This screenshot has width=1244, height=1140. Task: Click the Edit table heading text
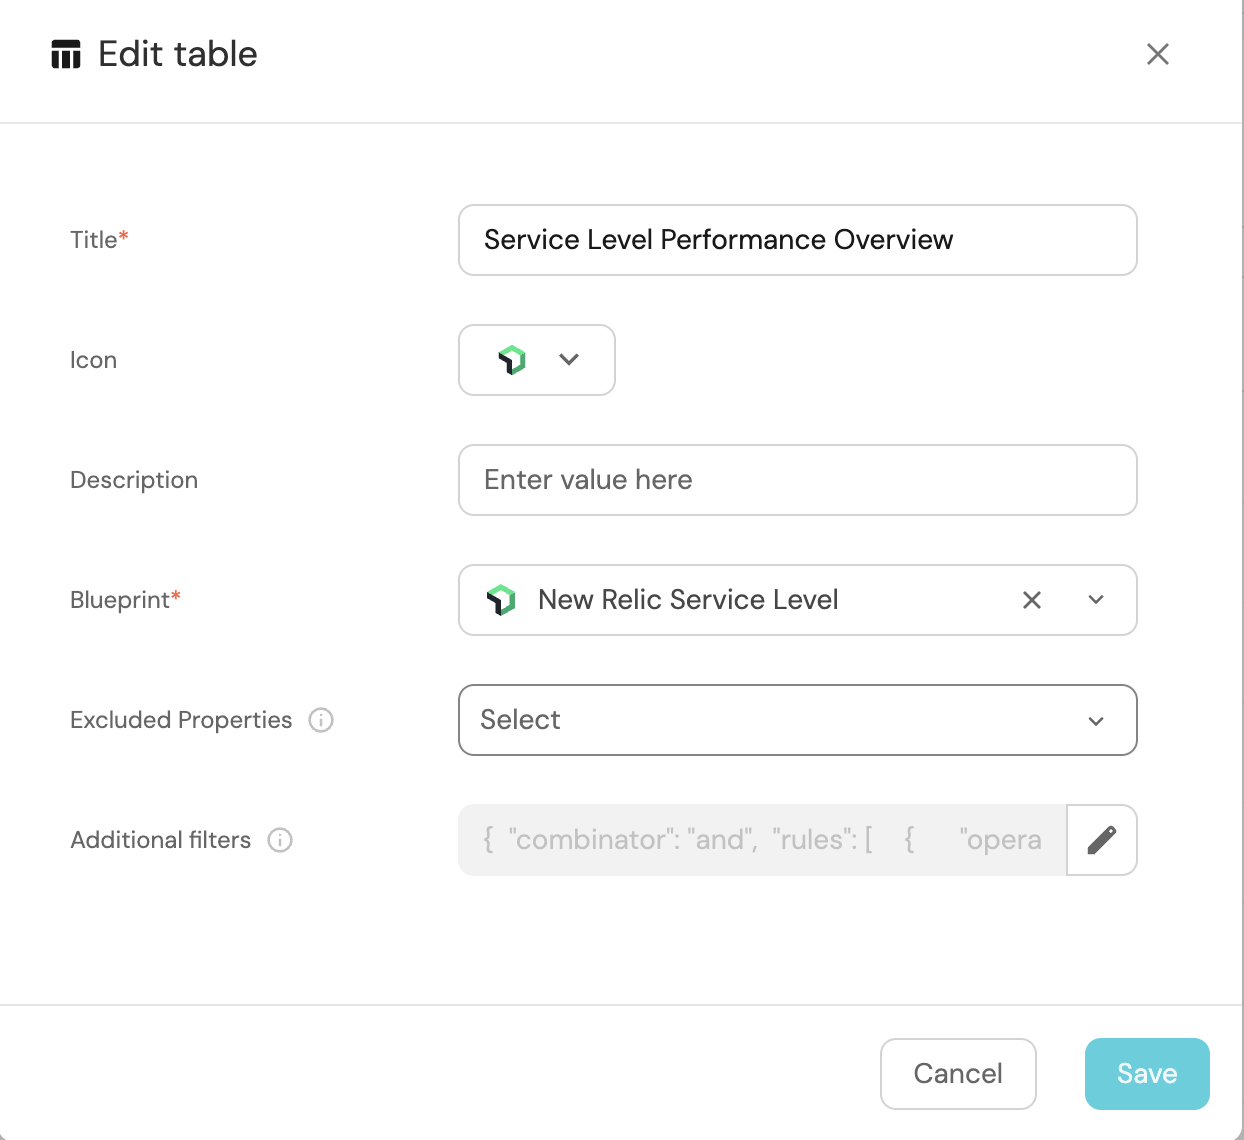coord(178,54)
